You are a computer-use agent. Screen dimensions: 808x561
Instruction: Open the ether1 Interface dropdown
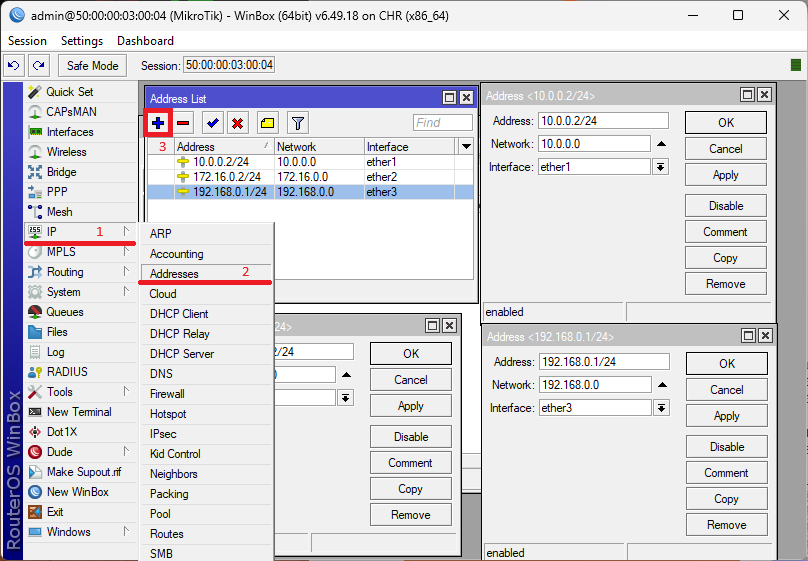(660, 167)
